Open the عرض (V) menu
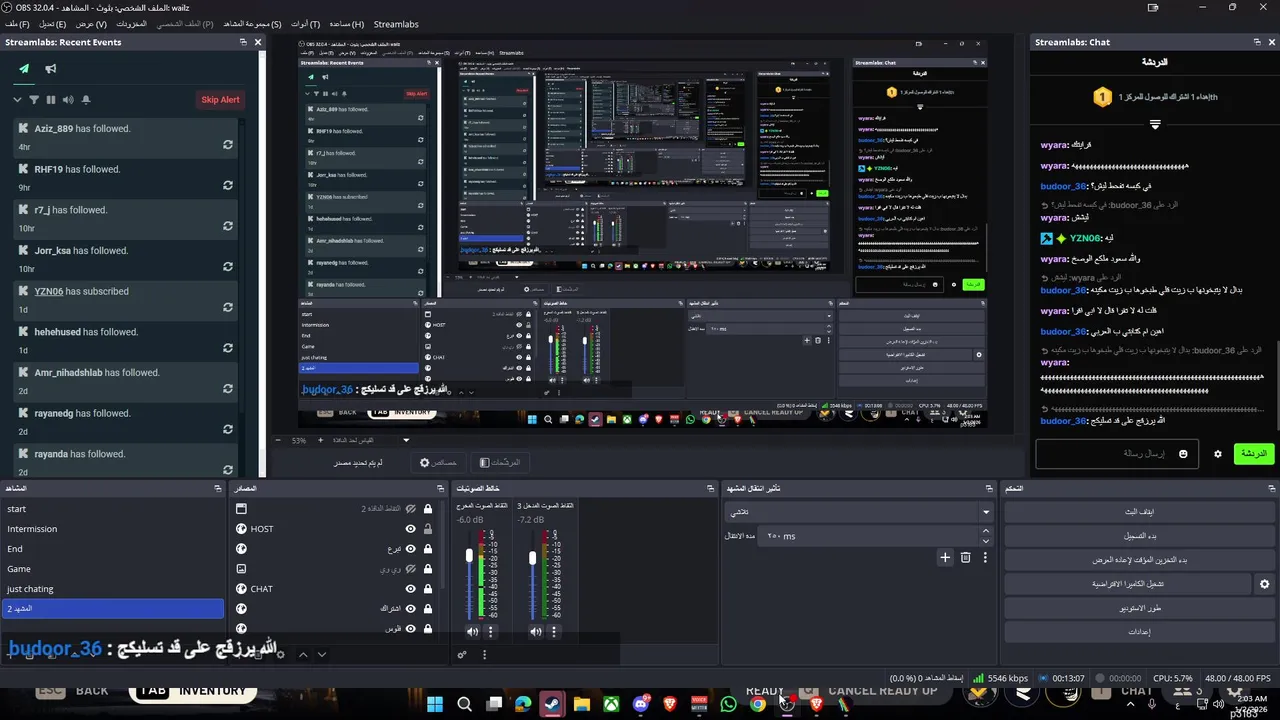Viewport: 1280px width, 720px height. pos(91,24)
